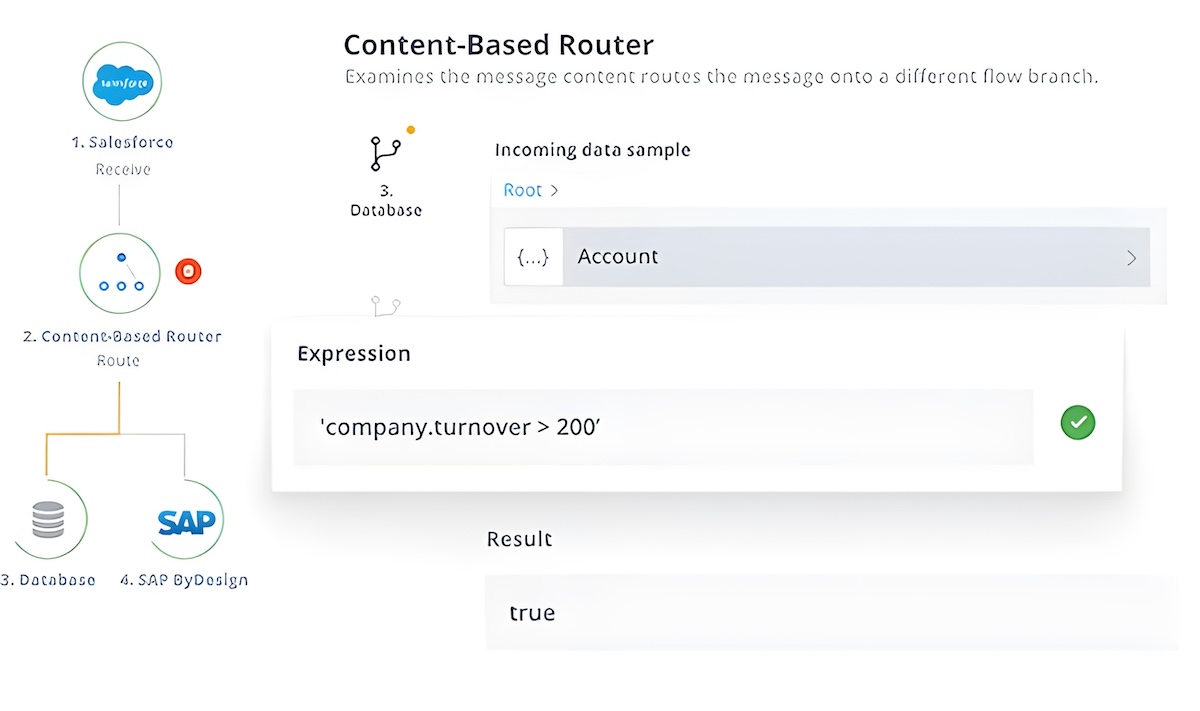Click the branch icon above 3. Database
Image resolution: width=1200 pixels, height=711 pixels.
tap(384, 154)
